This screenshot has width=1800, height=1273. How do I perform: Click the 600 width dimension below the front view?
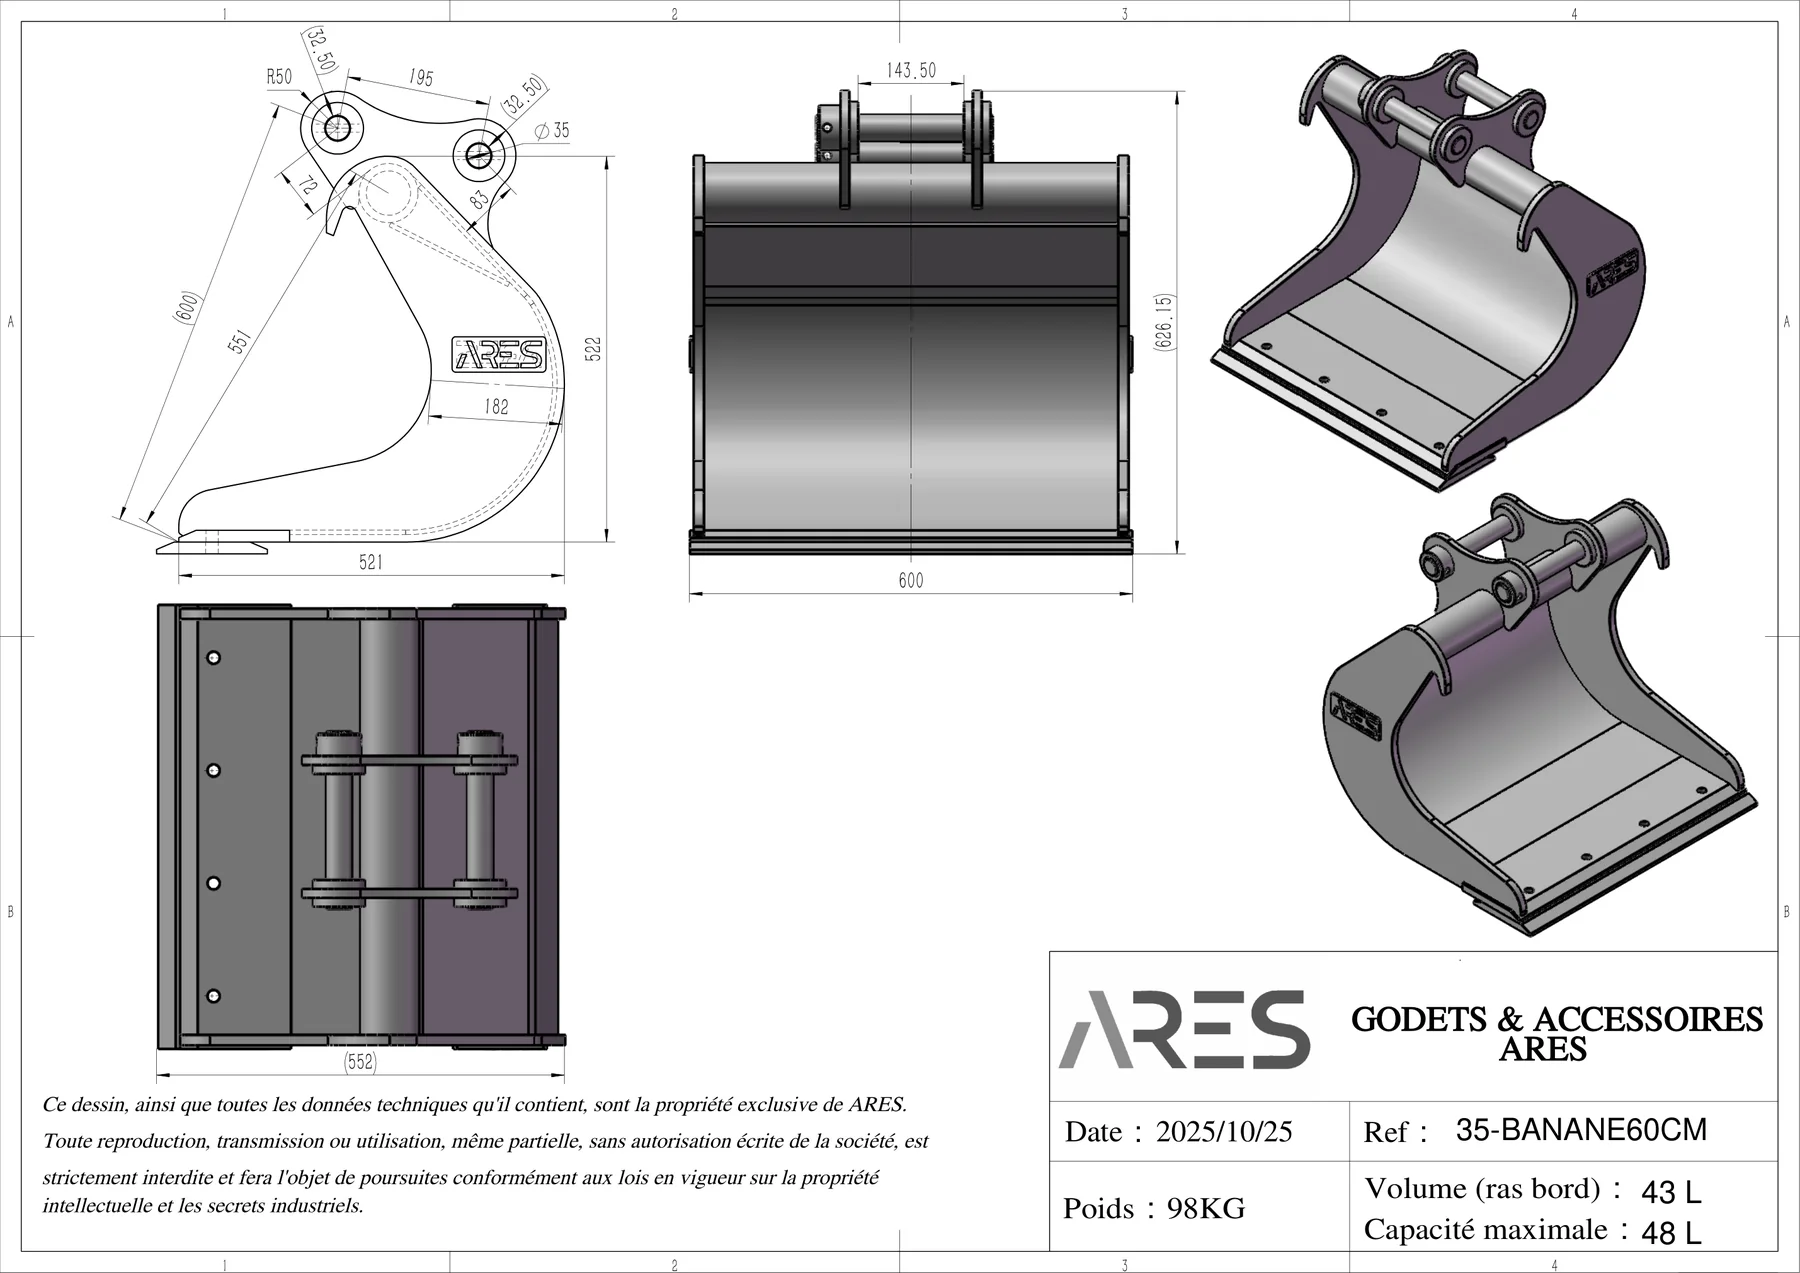tap(911, 580)
